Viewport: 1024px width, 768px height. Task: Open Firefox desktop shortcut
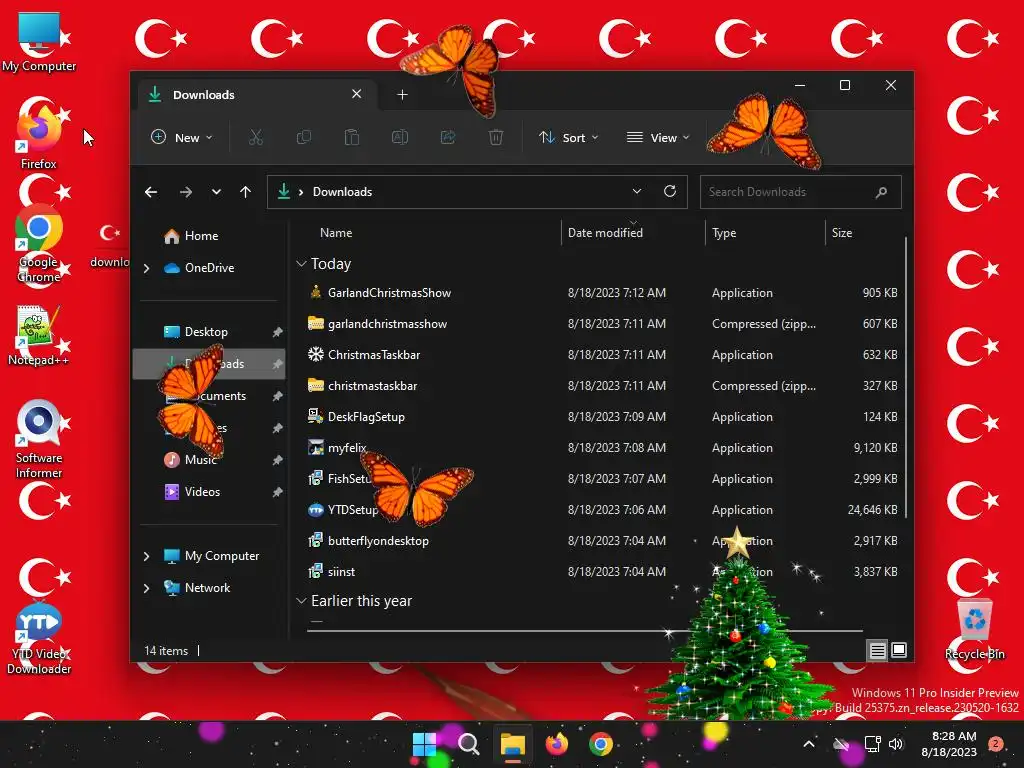39,135
